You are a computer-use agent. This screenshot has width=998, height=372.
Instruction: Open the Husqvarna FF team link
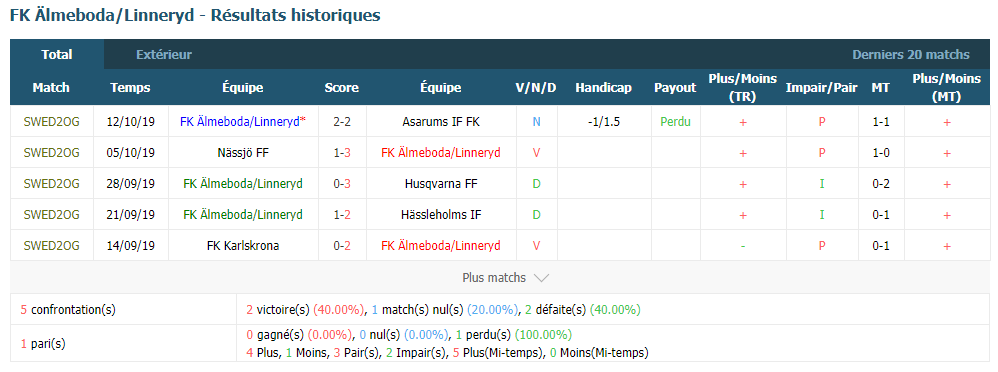441,184
